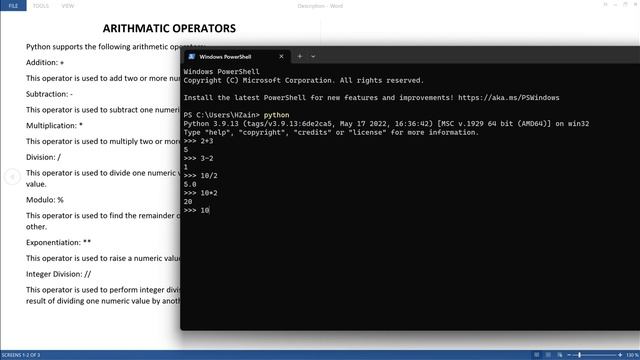Click the '>>> 10/2' terminal line
The image size is (640, 360).
coord(200,176)
